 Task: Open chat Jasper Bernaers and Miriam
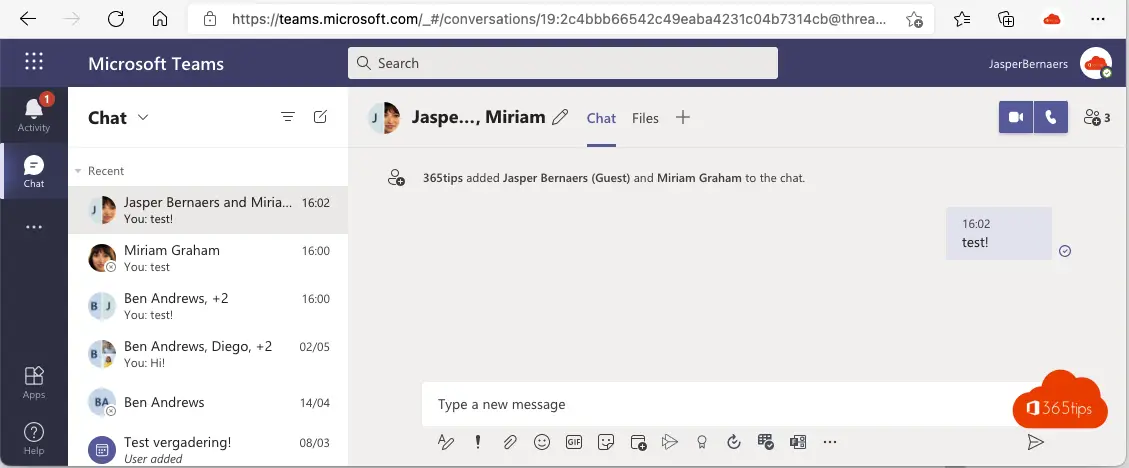point(208,210)
